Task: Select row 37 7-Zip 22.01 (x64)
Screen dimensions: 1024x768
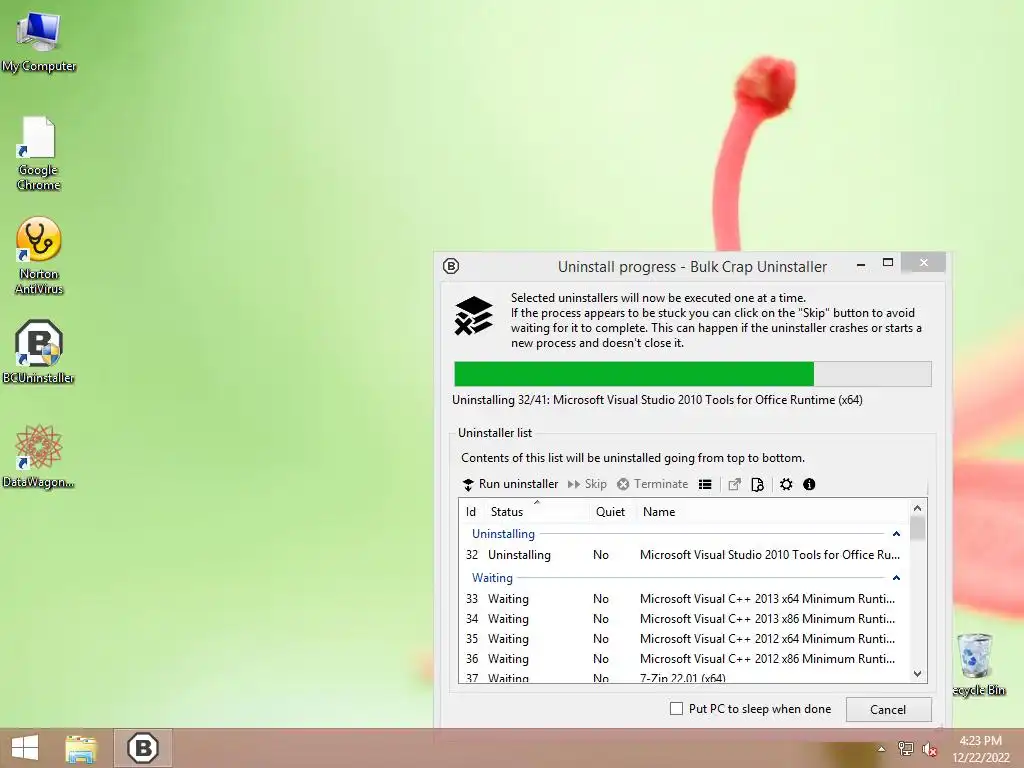Action: click(x=683, y=677)
